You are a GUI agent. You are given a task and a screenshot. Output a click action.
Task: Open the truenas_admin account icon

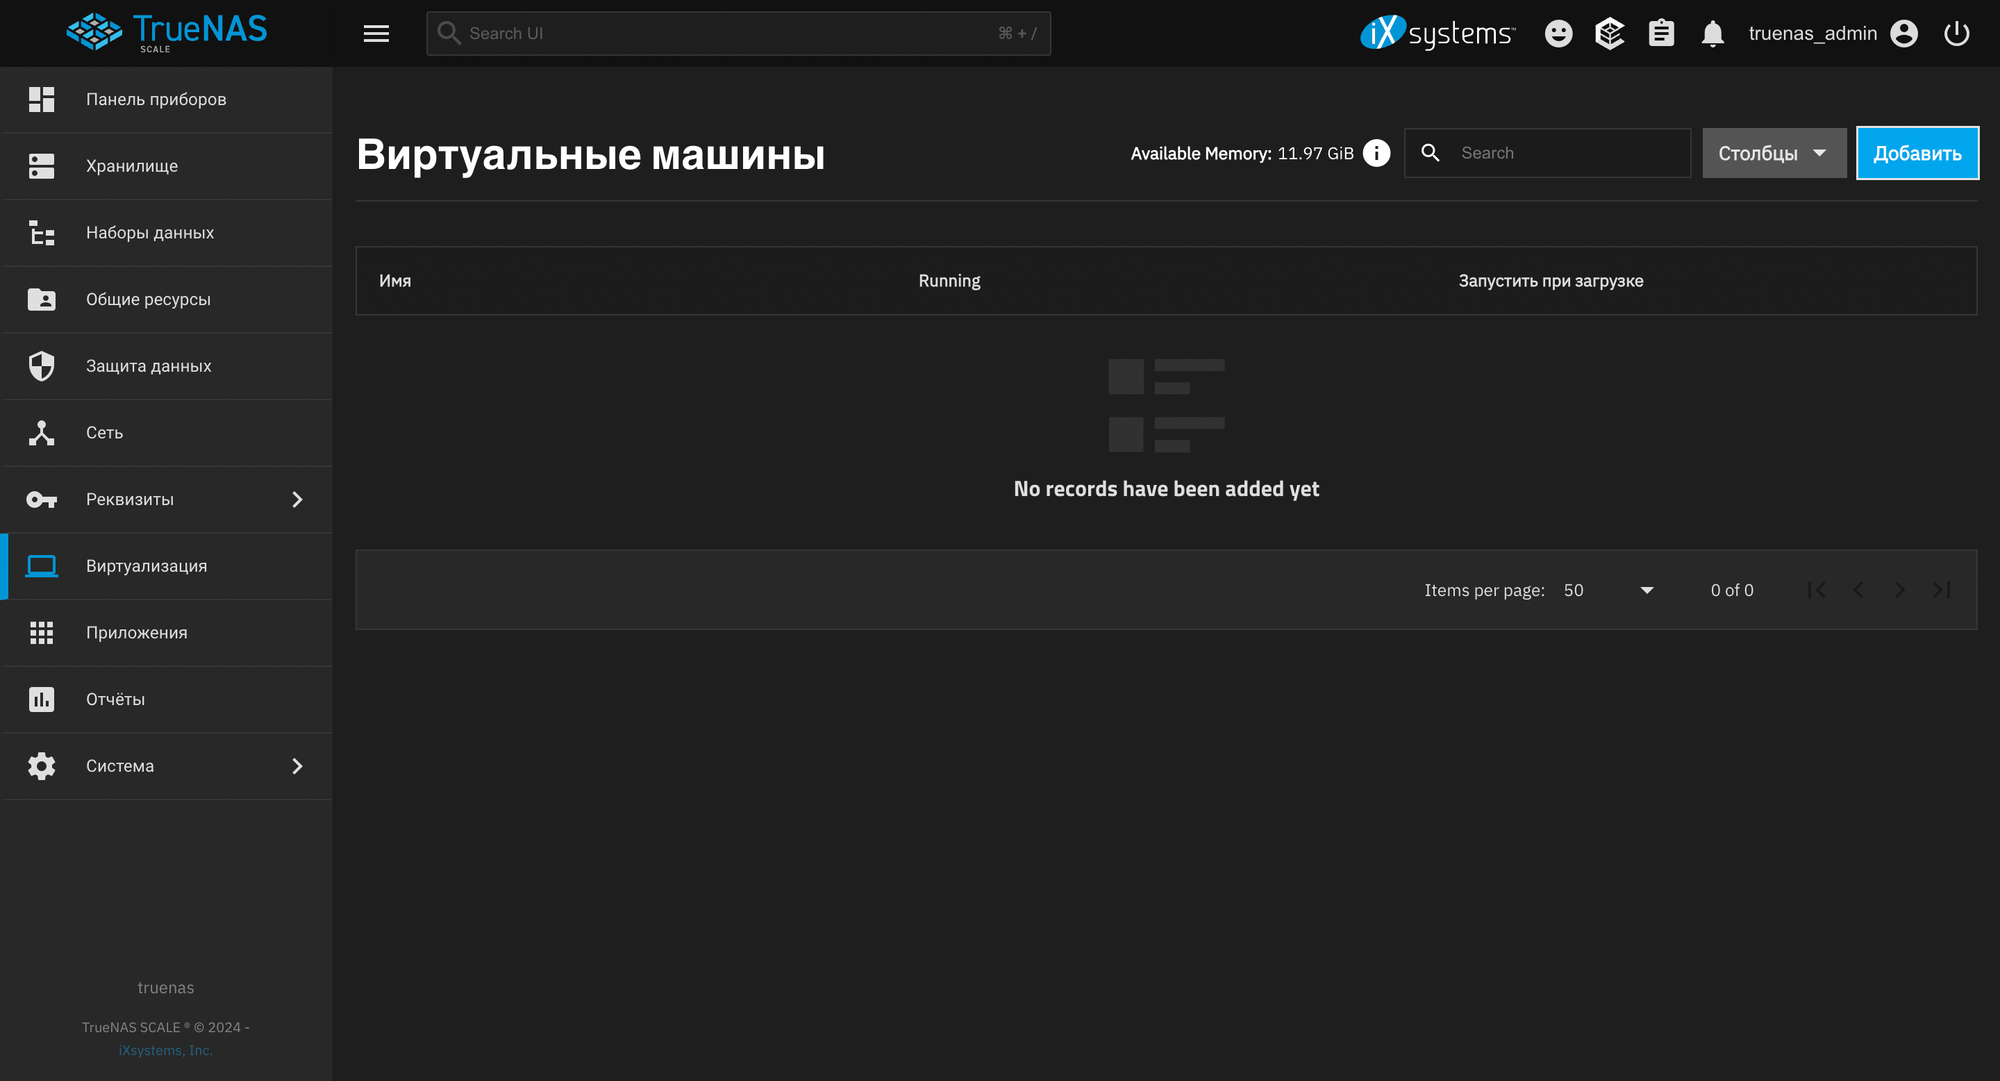pyautogui.click(x=1904, y=33)
